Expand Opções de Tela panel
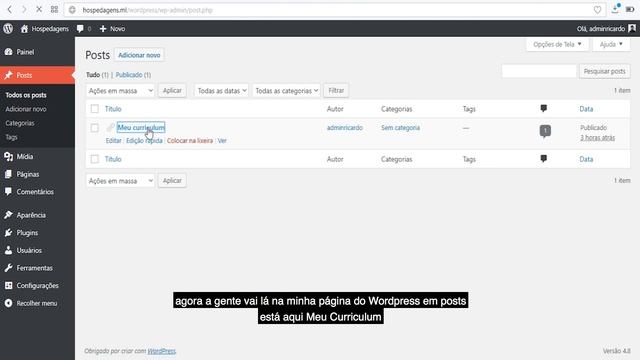The height and width of the screenshot is (360, 640). pyautogui.click(x=557, y=44)
